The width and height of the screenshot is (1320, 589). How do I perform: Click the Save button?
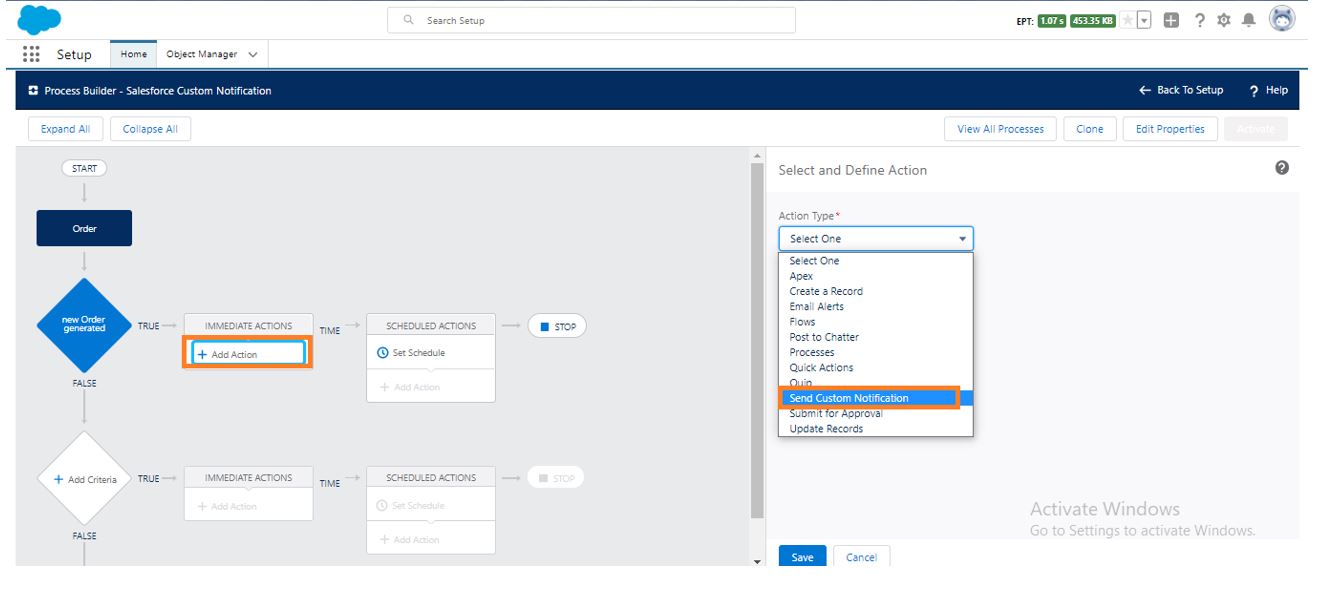click(802, 557)
